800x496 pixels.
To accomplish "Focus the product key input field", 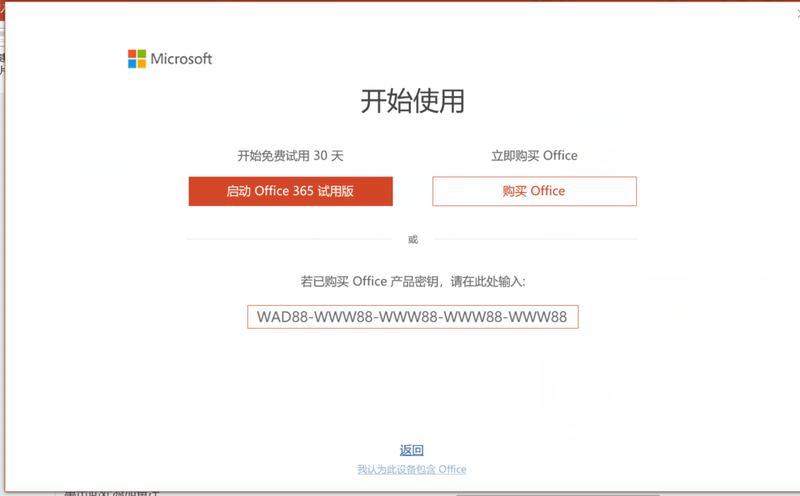I will 413,317.
